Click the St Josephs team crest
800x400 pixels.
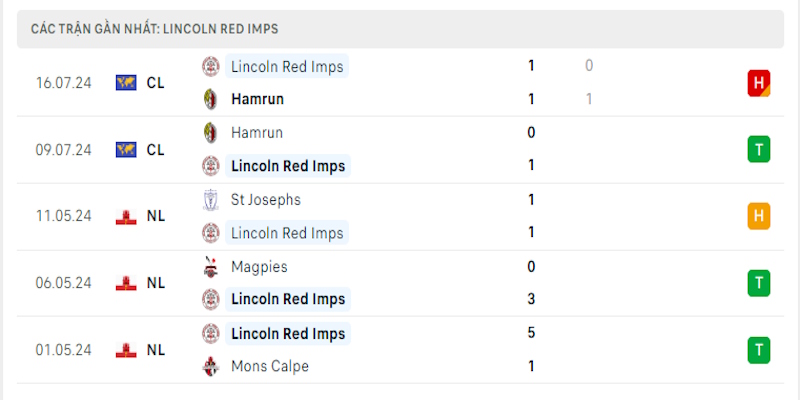[211, 200]
